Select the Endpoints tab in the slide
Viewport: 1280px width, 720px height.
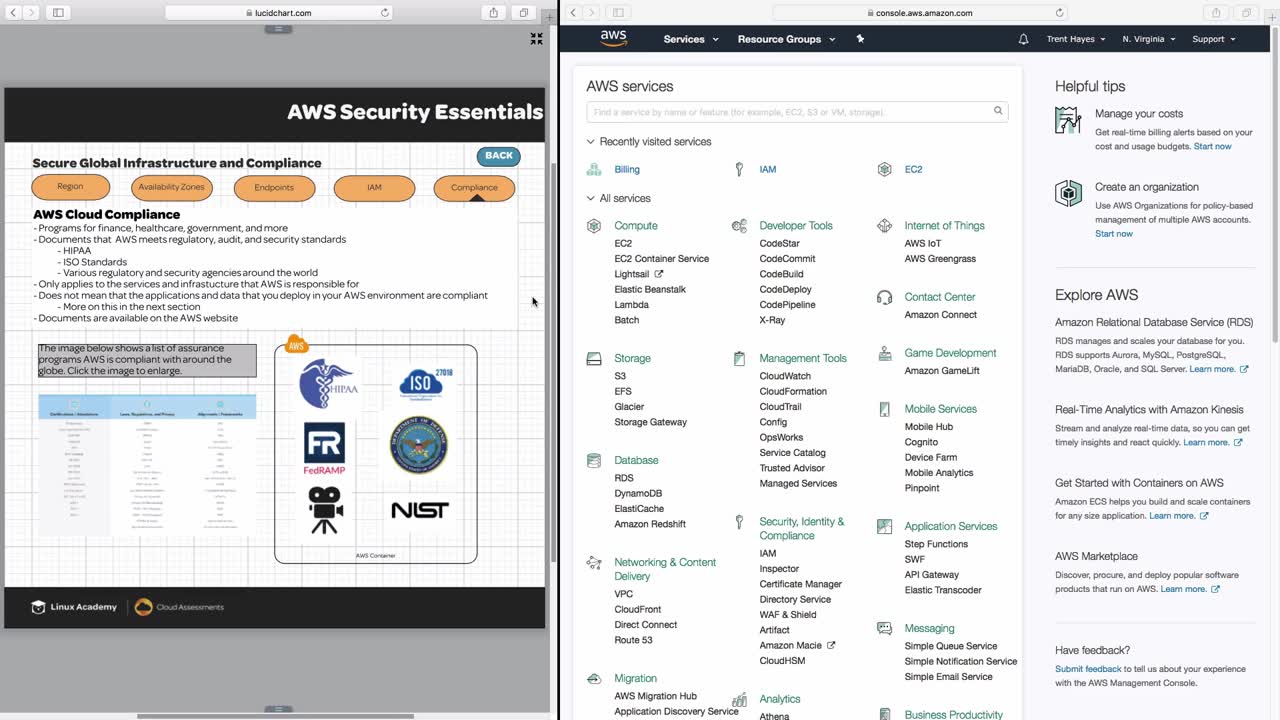(x=274, y=187)
